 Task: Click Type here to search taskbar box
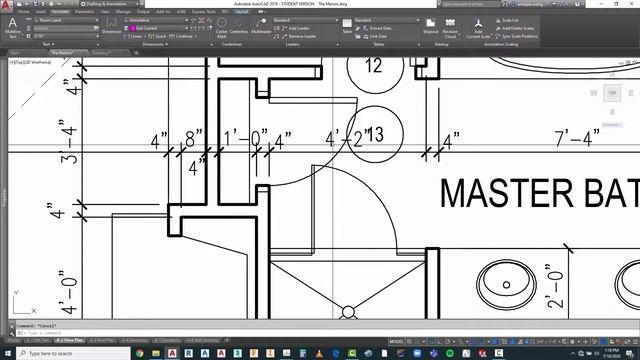click(x=73, y=353)
